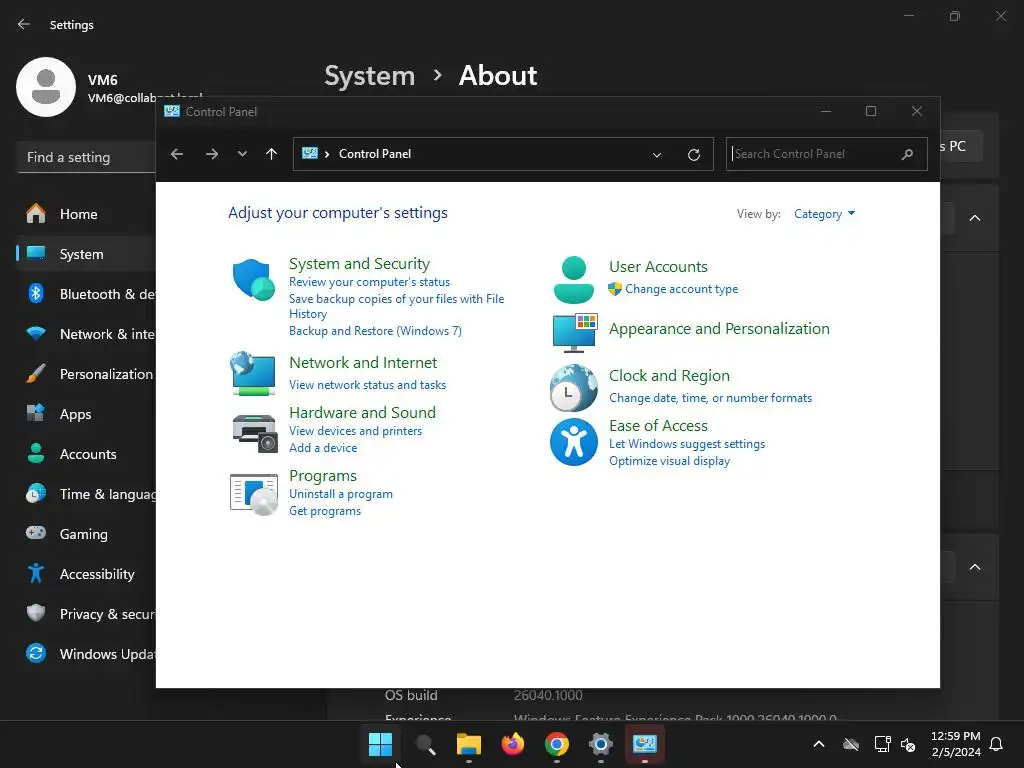Image resolution: width=1024 pixels, height=768 pixels.
Task: Open the taskbar clock and date
Action: (x=955, y=744)
